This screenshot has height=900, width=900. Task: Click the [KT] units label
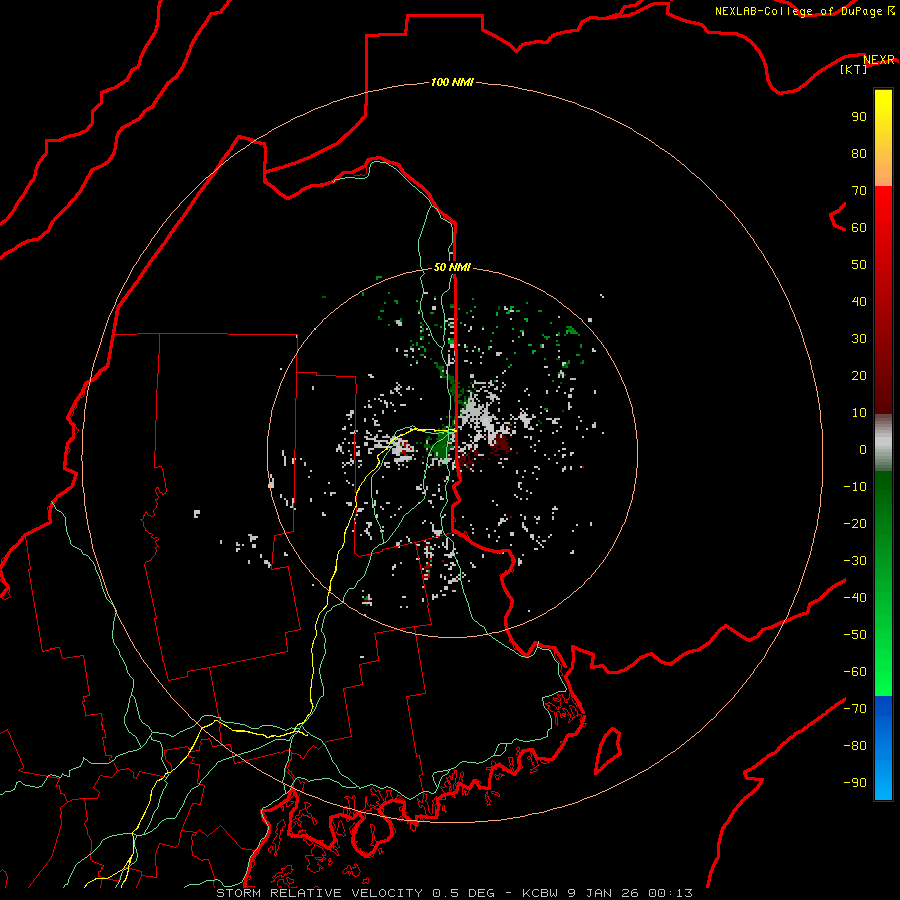pyautogui.click(x=853, y=69)
